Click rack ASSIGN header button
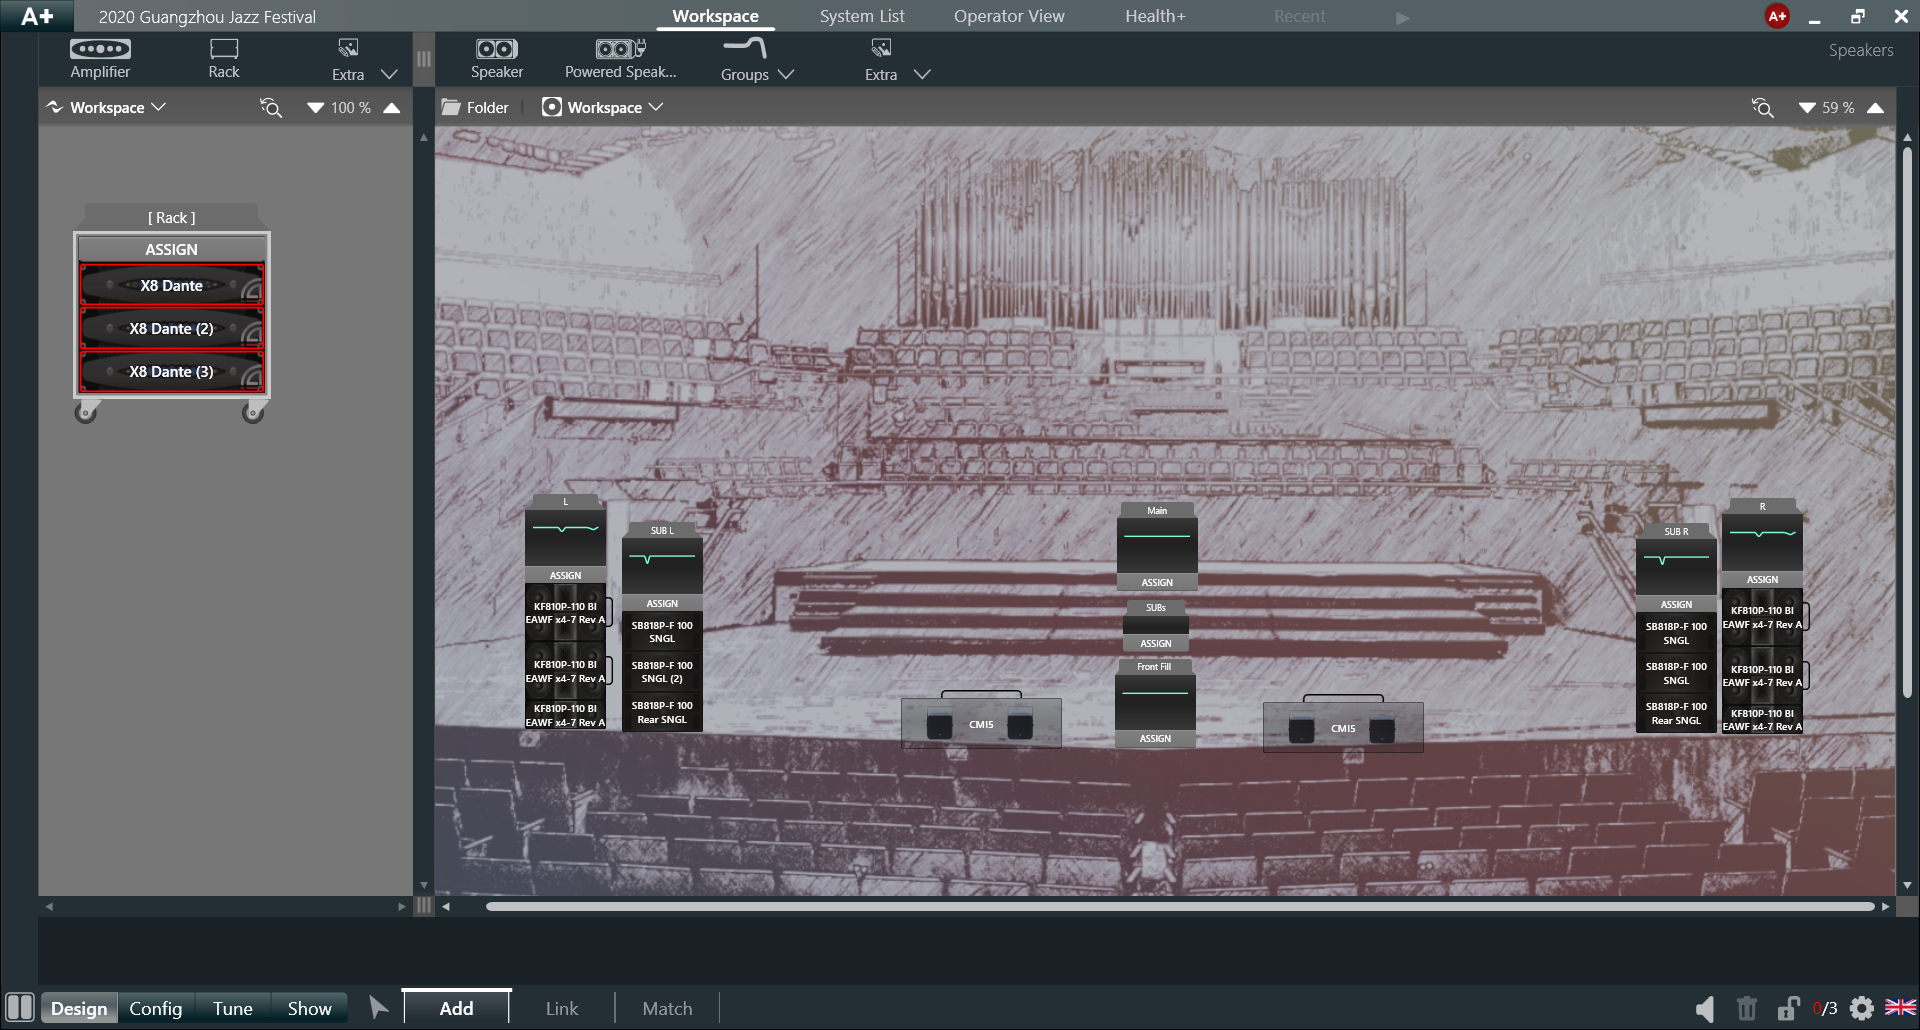1920x1030 pixels. click(172, 249)
